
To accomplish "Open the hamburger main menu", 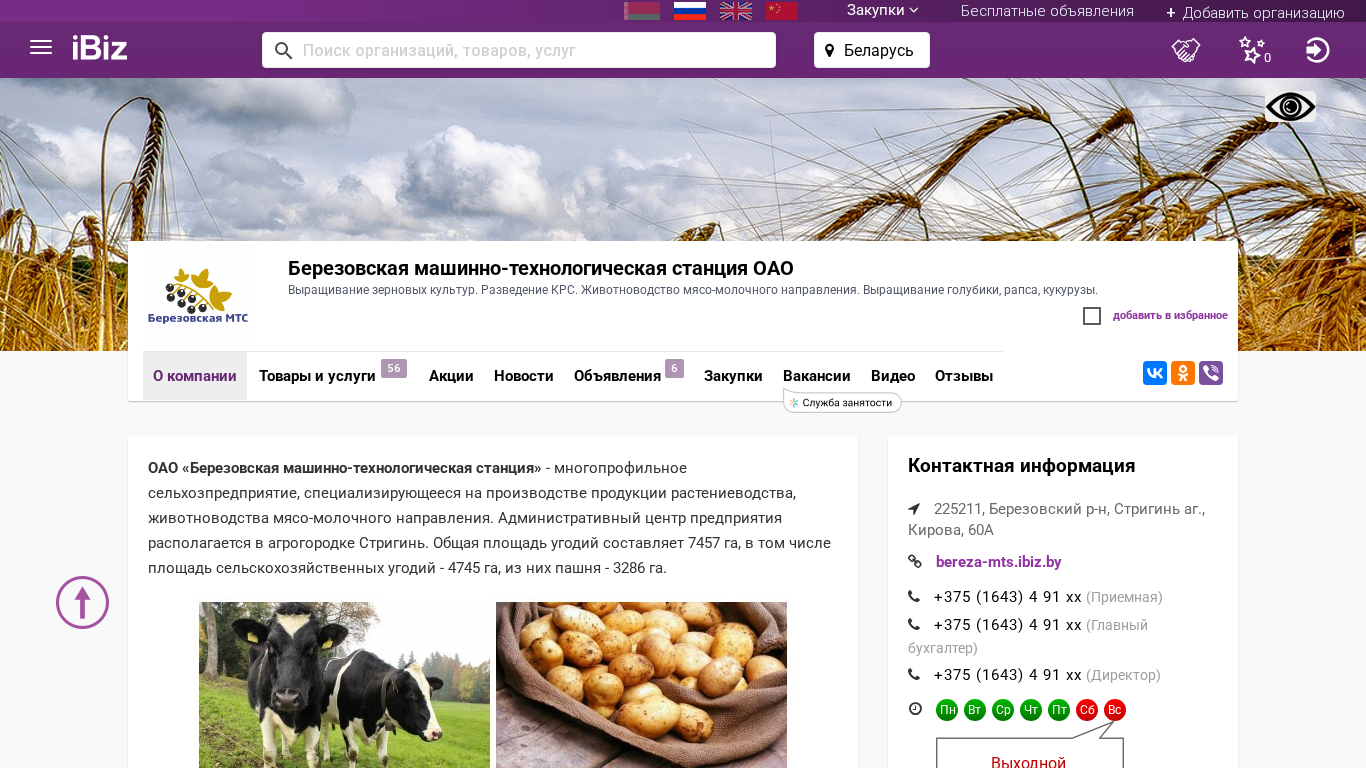I will [x=41, y=47].
